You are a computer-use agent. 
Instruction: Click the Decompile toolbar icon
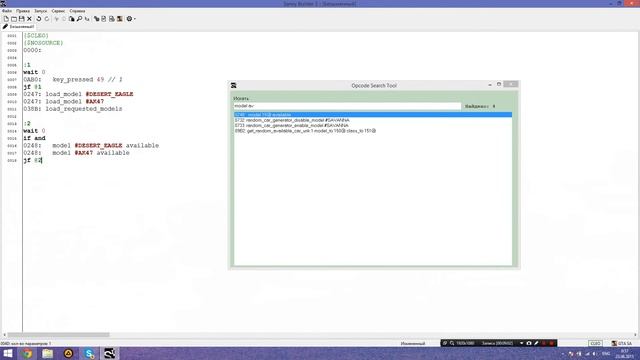111,19
